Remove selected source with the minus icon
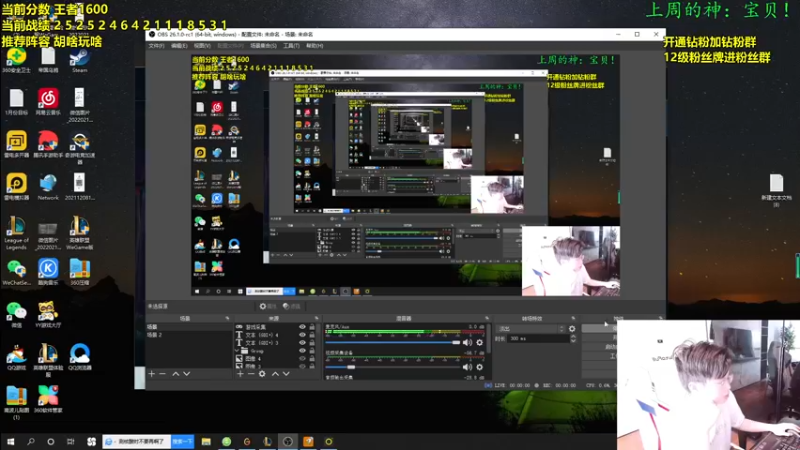This screenshot has width=800, height=450. [x=251, y=374]
